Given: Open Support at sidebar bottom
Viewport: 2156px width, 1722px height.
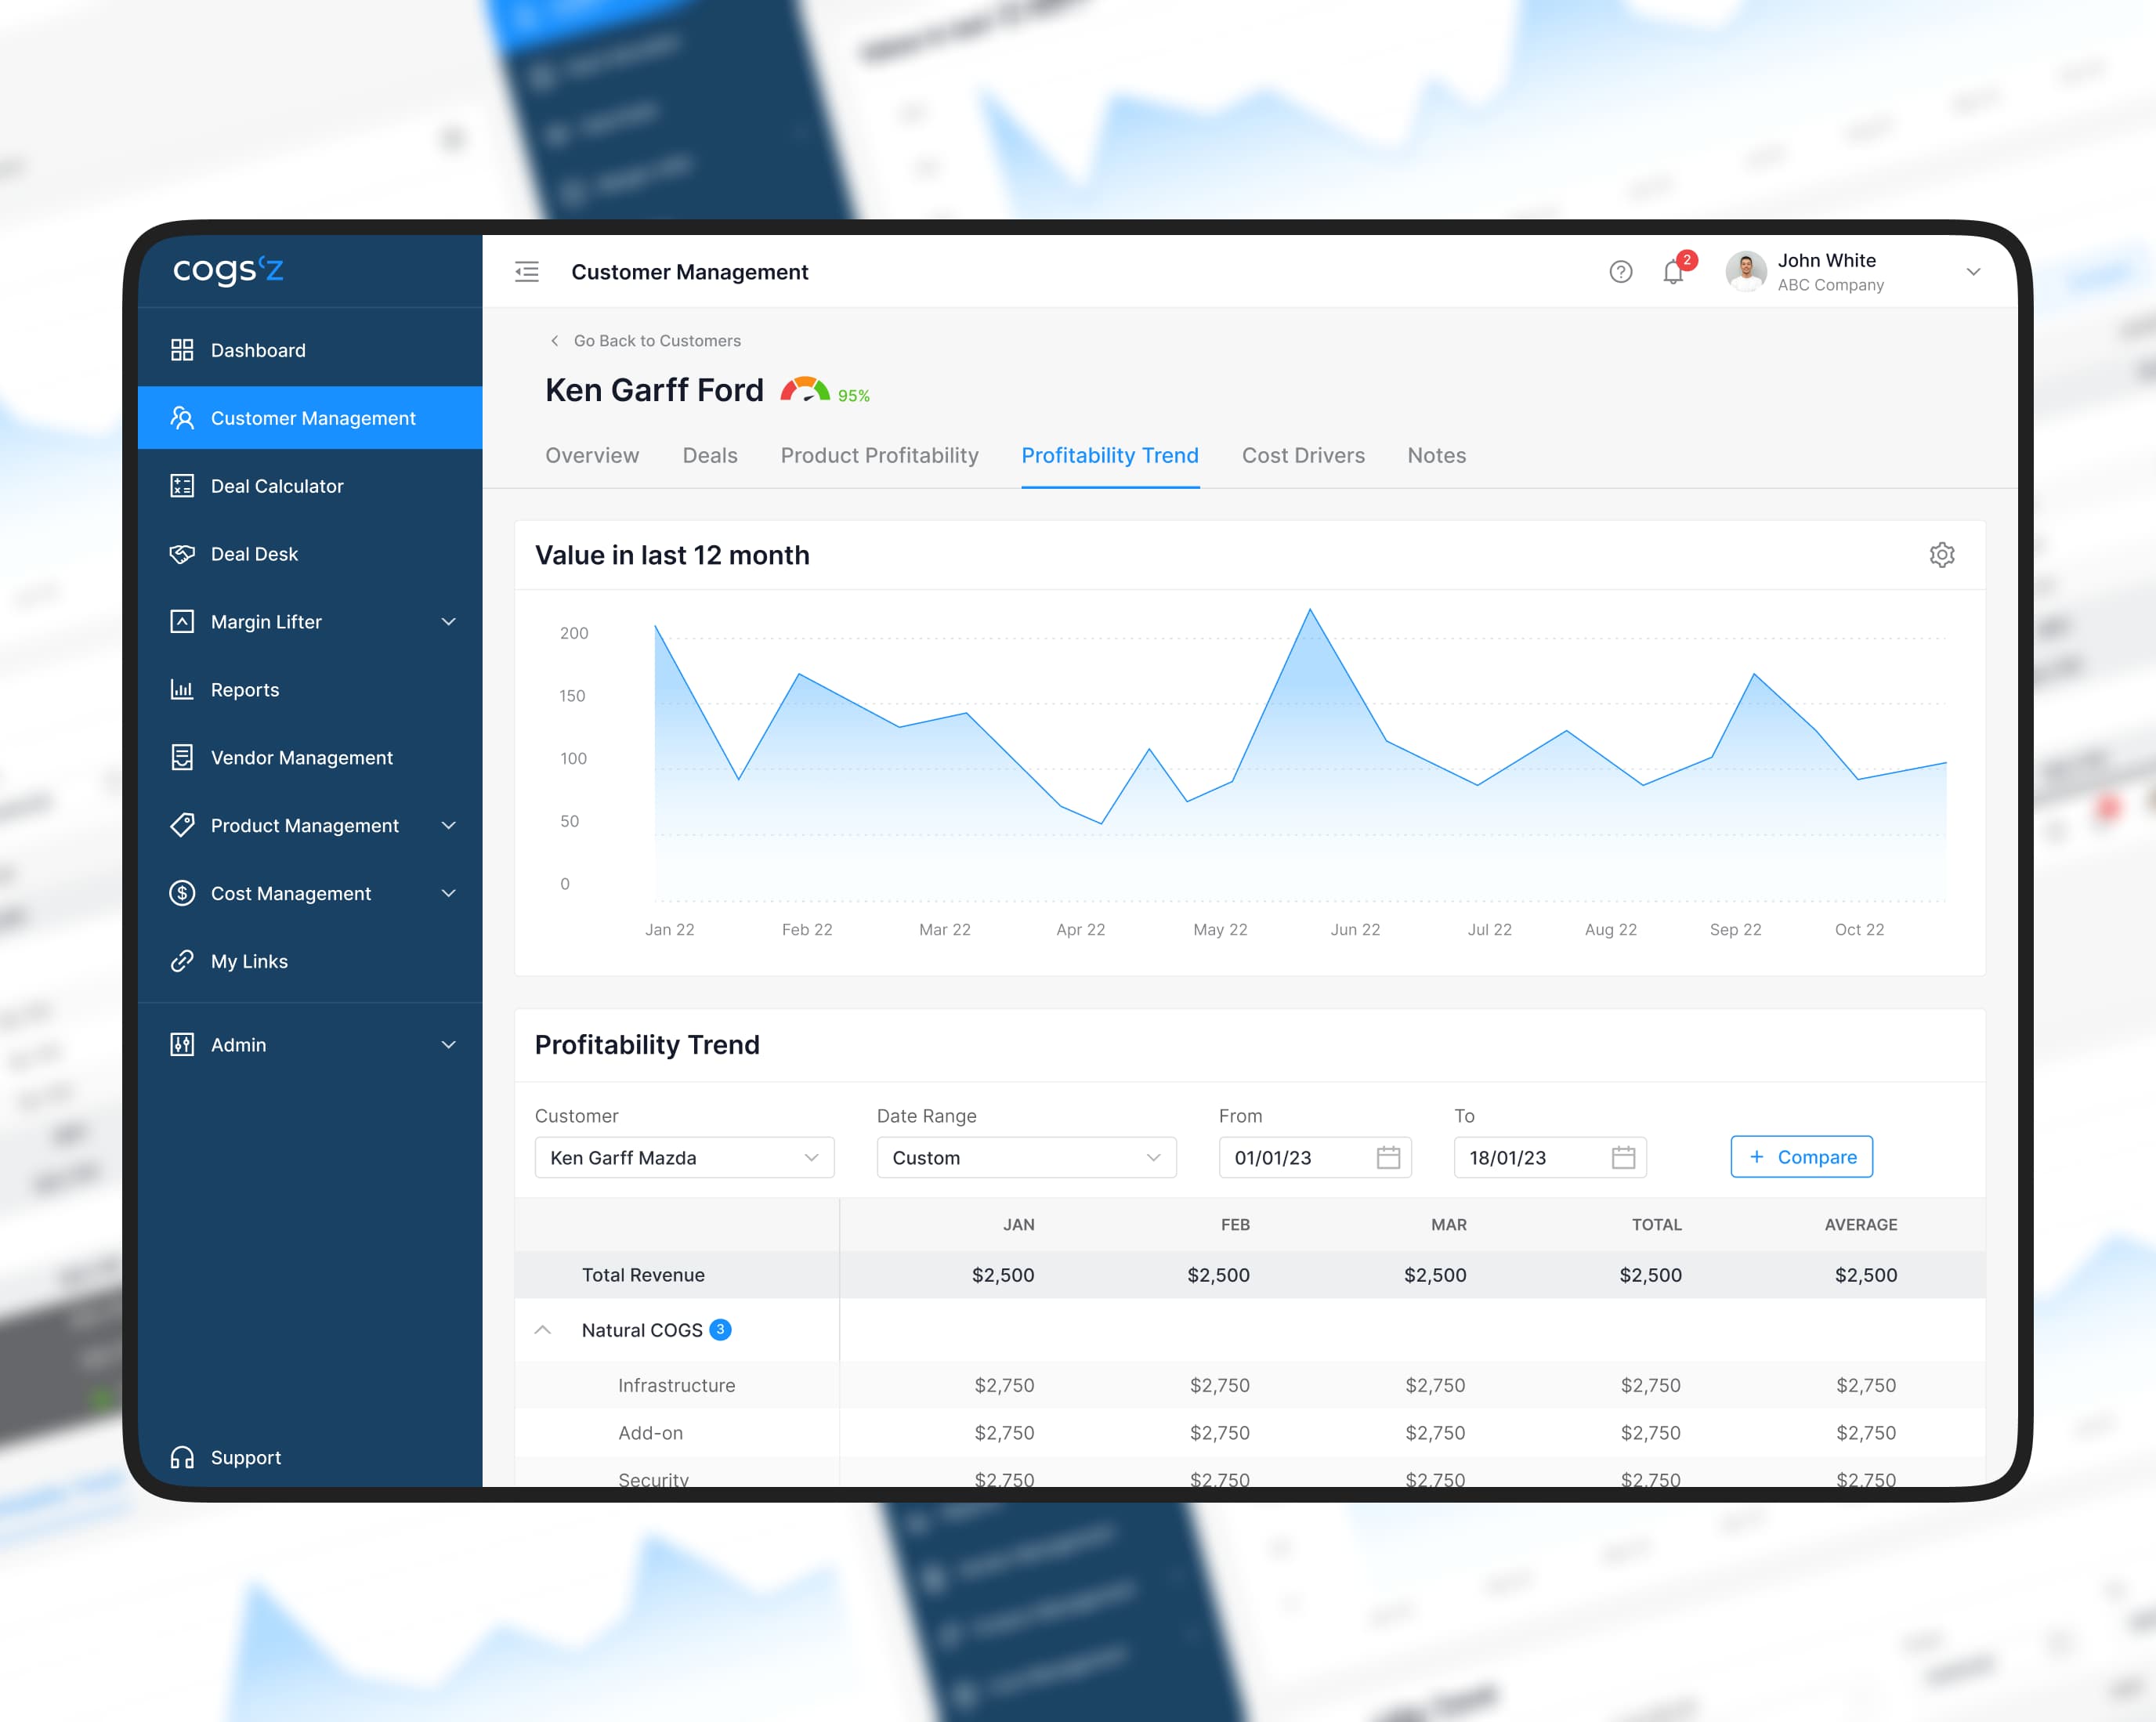Looking at the screenshot, I should point(310,1458).
